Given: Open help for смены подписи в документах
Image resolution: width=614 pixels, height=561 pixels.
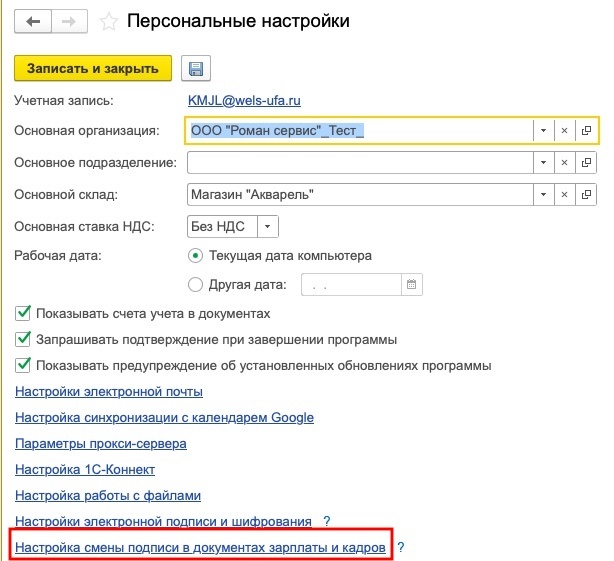Looking at the screenshot, I should [401, 547].
